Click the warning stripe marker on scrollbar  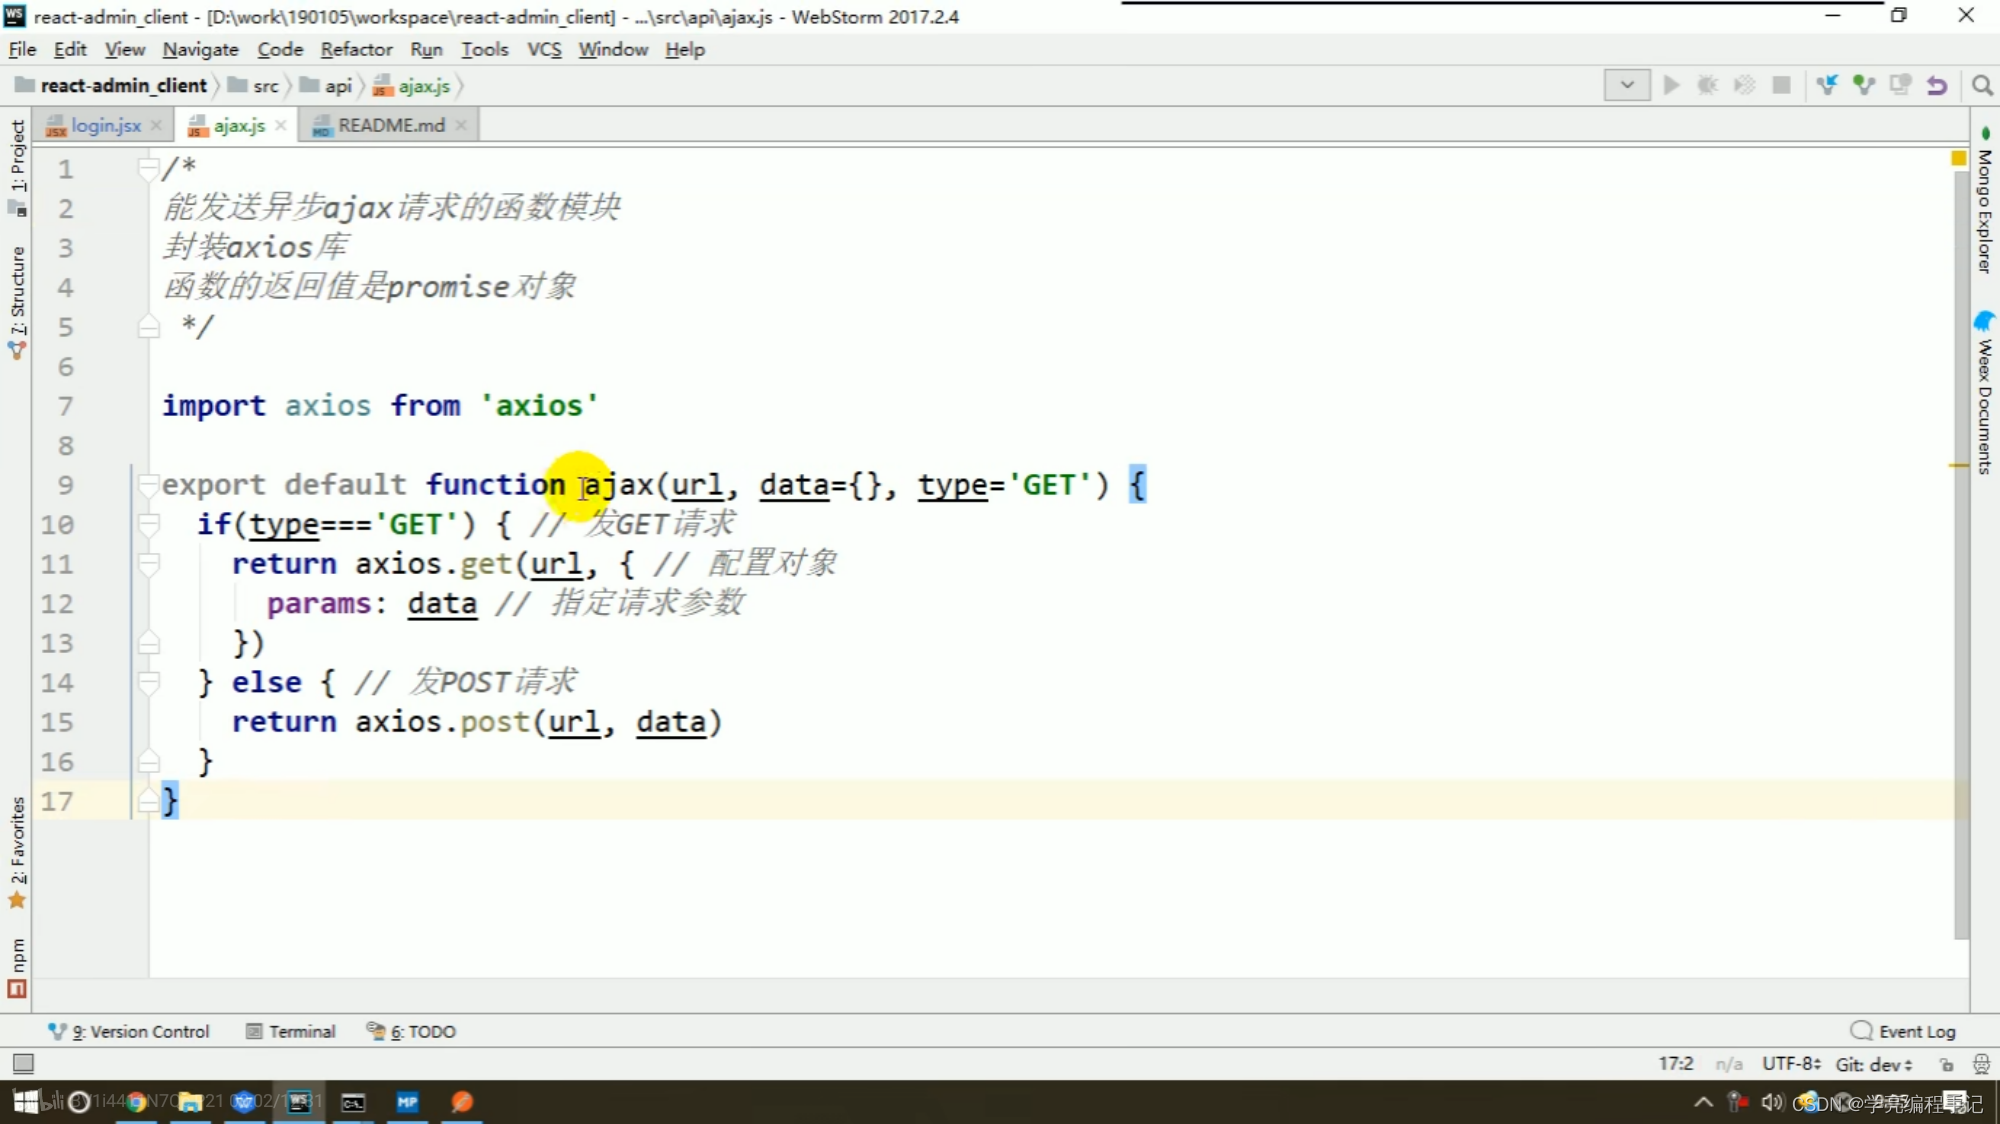(x=1958, y=466)
